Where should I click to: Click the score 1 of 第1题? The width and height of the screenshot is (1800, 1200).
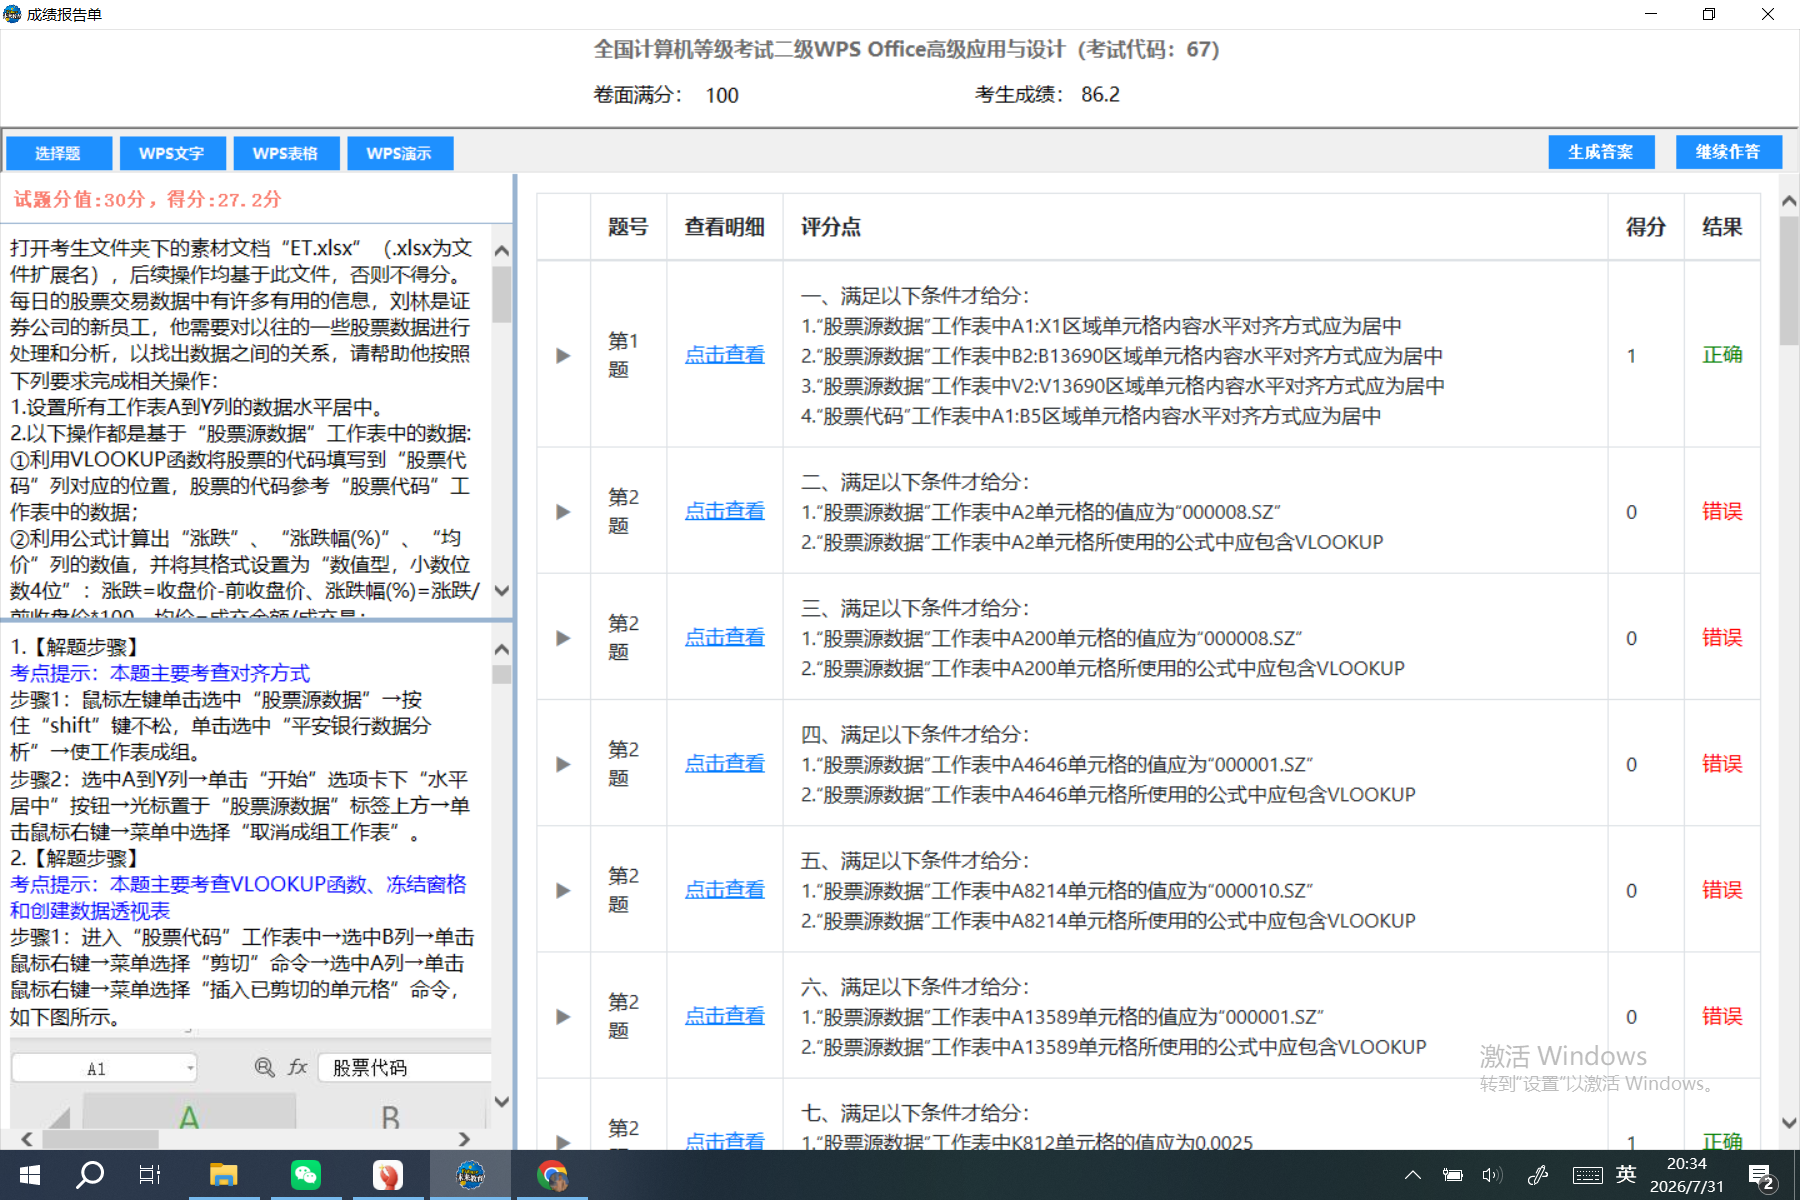(x=1631, y=355)
